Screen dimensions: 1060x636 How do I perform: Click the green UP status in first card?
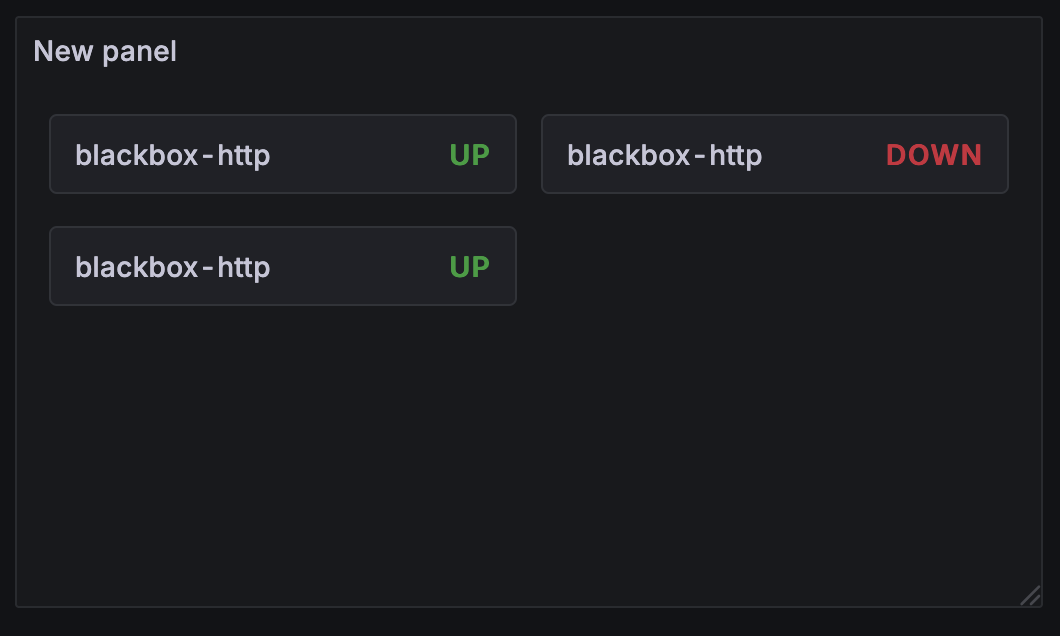[469, 155]
